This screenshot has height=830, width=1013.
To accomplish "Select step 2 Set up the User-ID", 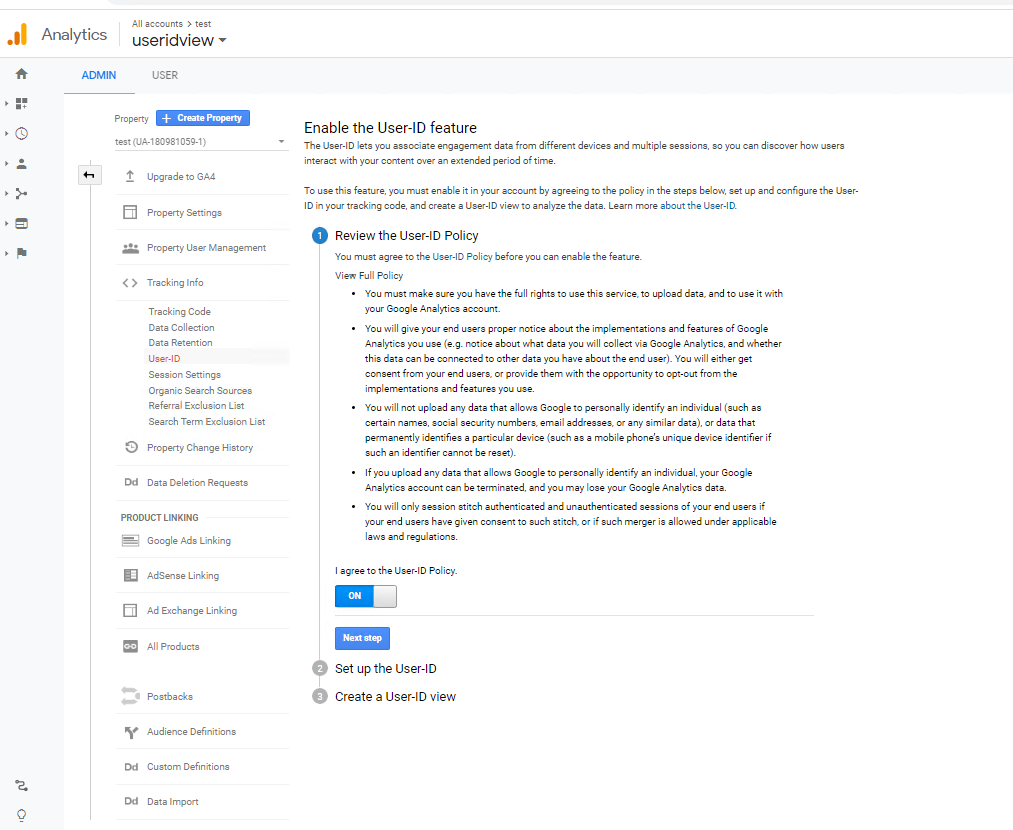I will 386,669.
